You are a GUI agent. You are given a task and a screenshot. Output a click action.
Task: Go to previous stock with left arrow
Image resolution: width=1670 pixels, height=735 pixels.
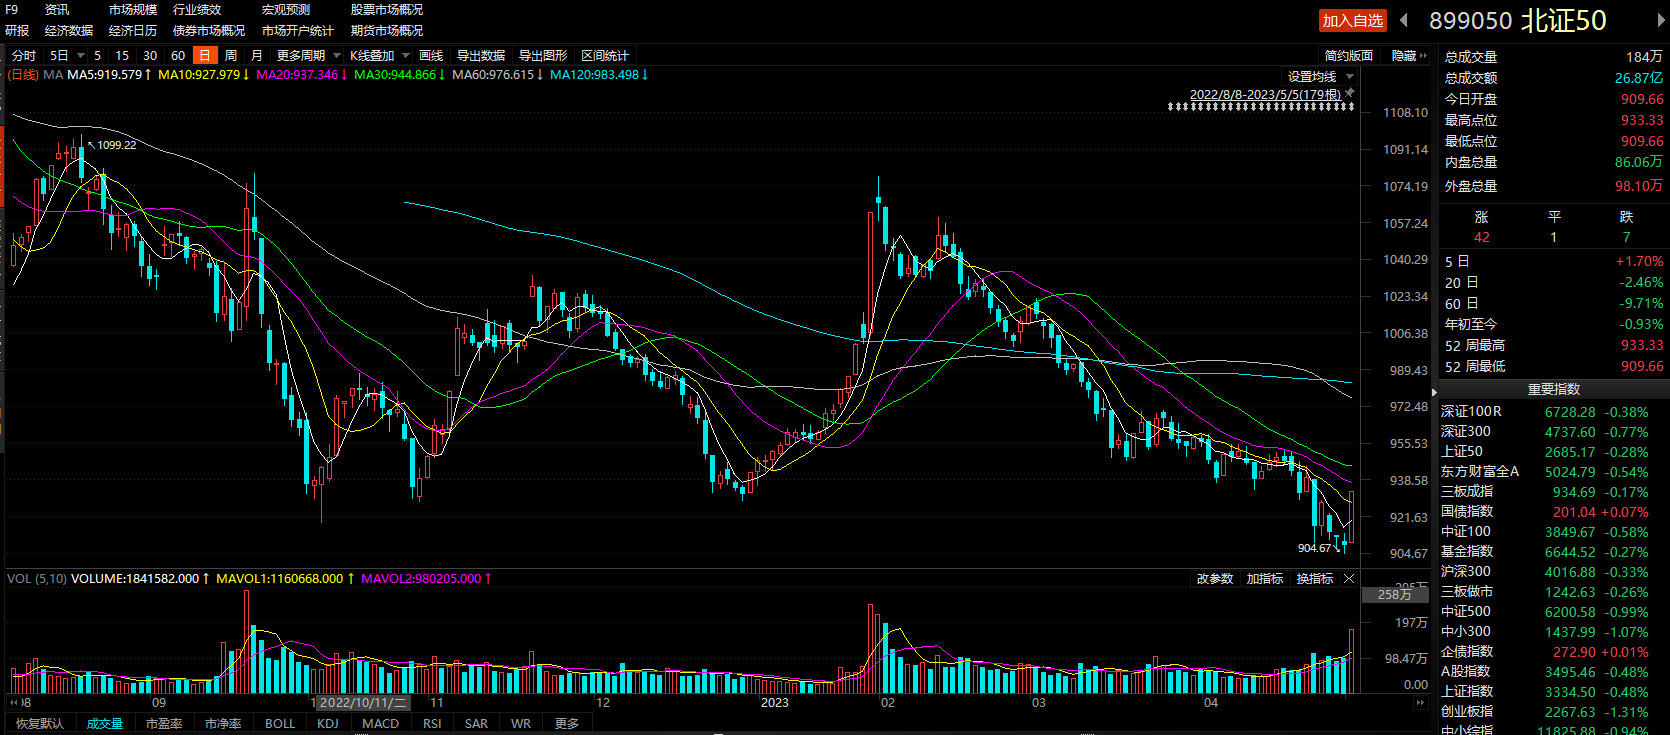pyautogui.click(x=1404, y=21)
